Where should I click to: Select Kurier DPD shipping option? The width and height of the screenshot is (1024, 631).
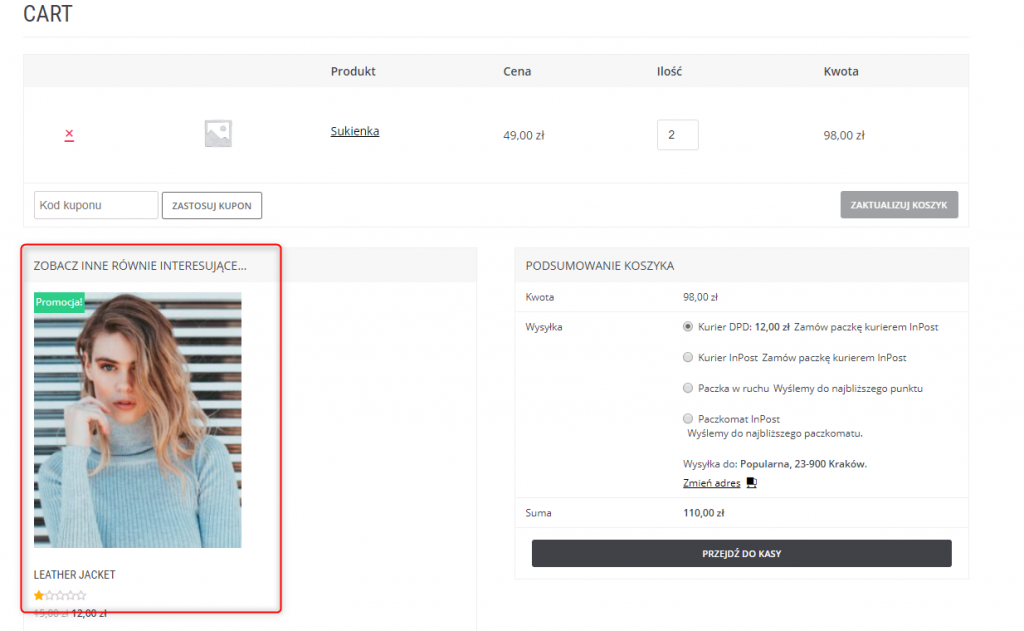pos(688,326)
